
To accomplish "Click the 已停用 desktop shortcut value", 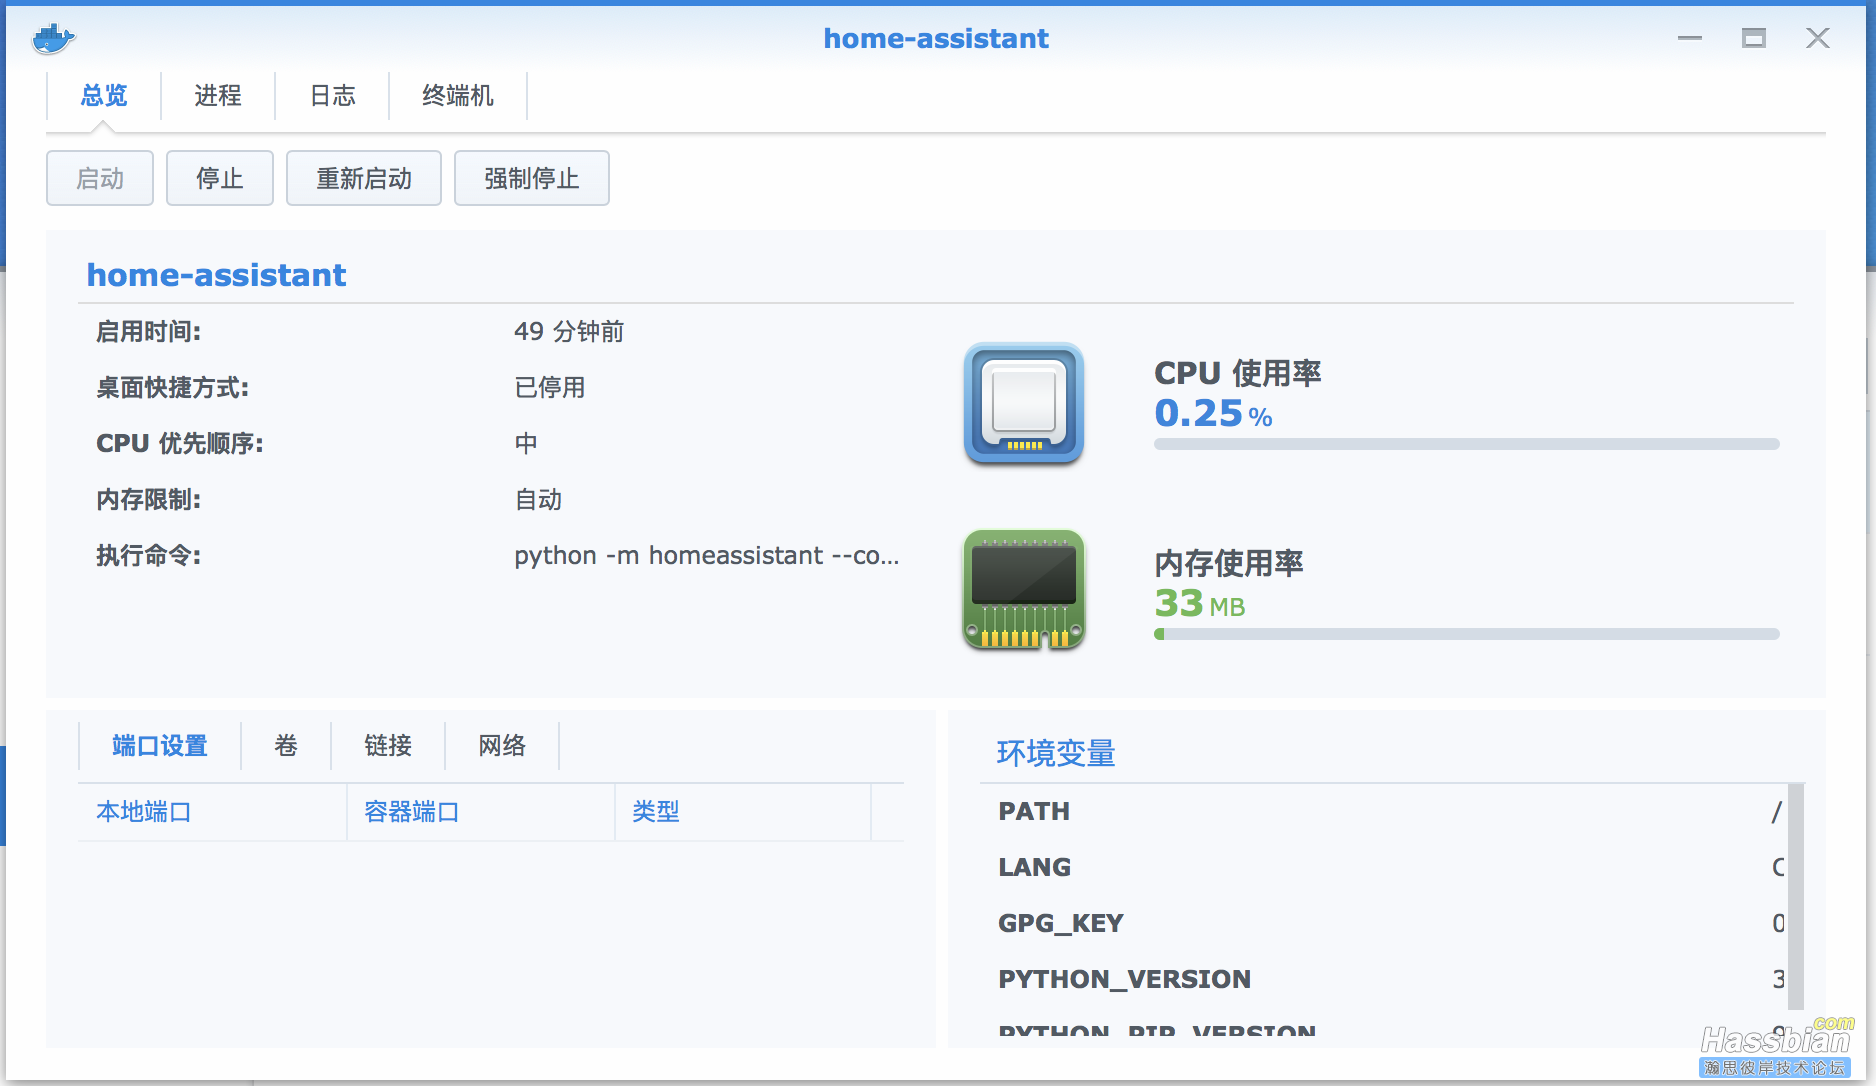I will (550, 388).
